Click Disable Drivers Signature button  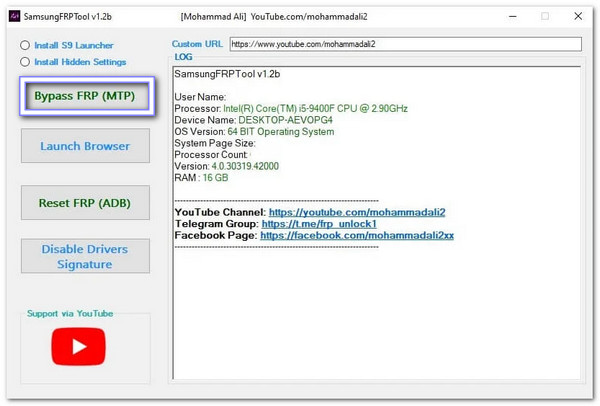pos(85,256)
